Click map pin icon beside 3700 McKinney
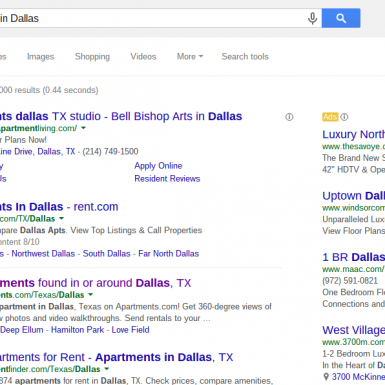The height and width of the screenshot is (385, 385). 326,377
